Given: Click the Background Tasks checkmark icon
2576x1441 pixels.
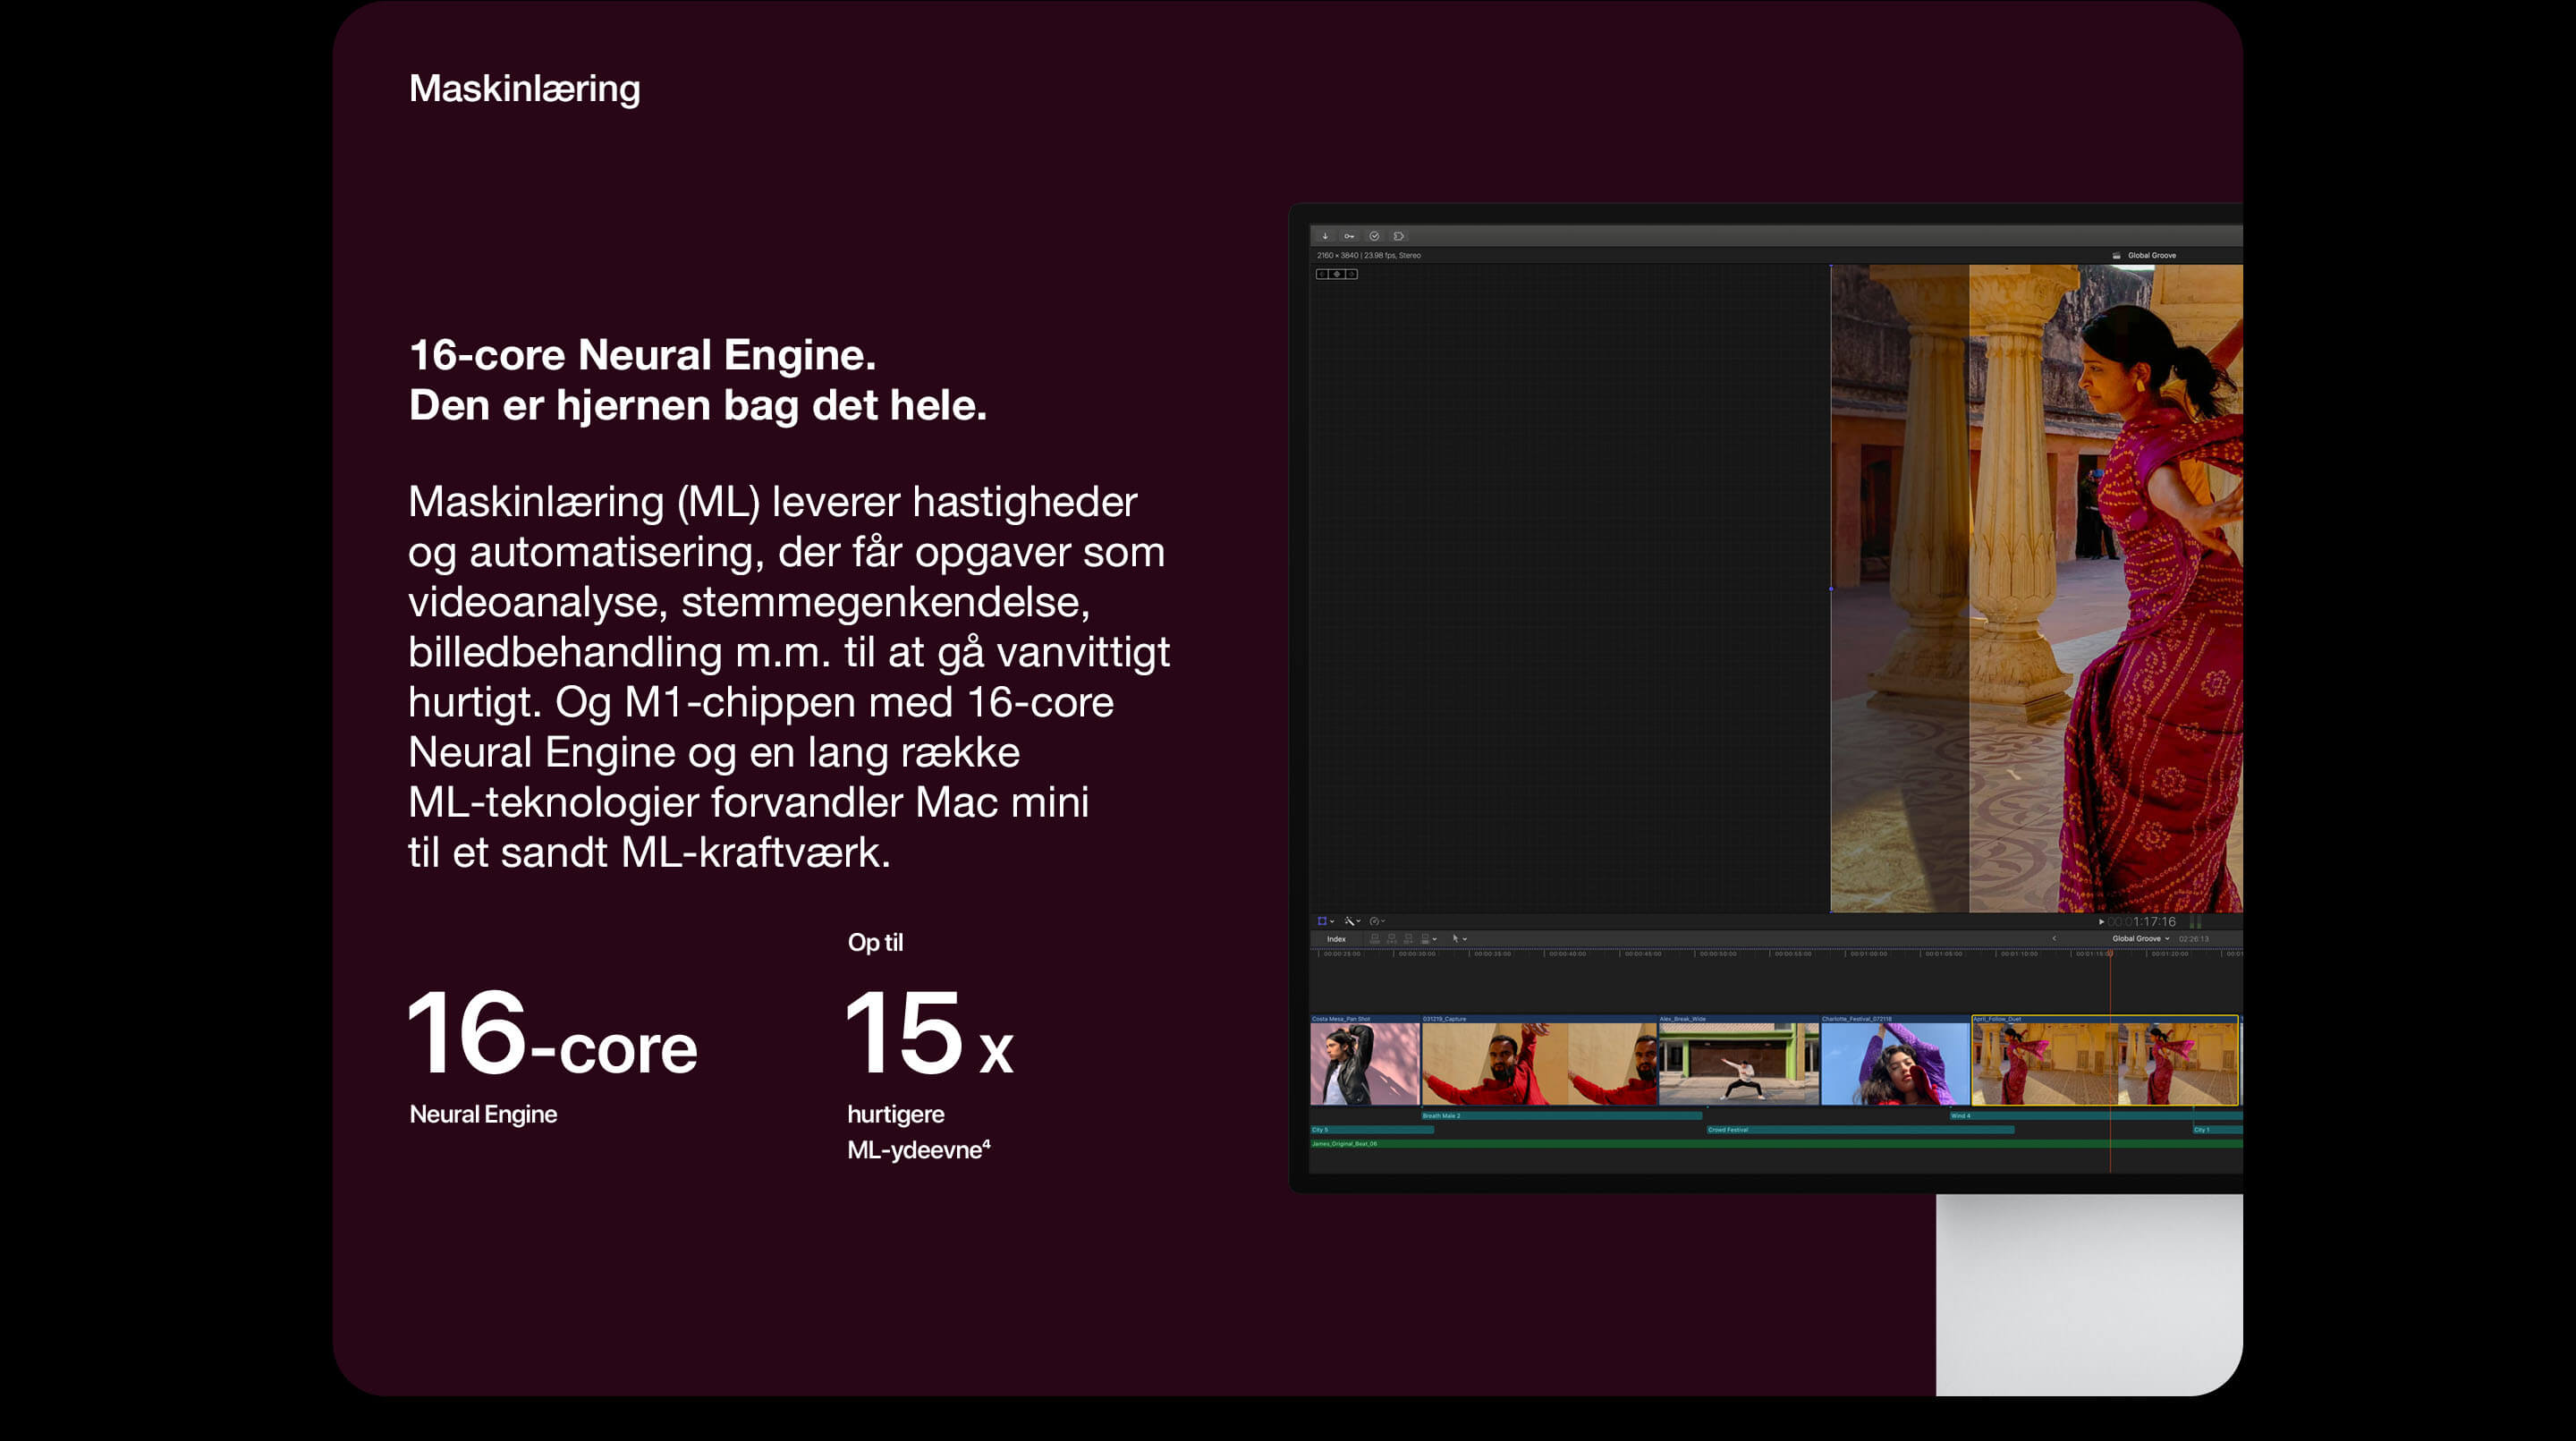Looking at the screenshot, I should (x=1374, y=236).
